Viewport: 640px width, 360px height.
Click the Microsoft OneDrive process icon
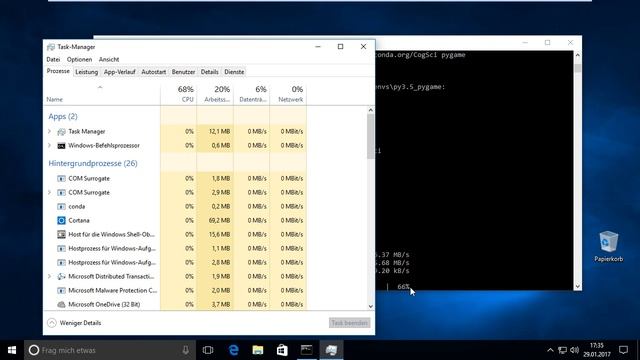pyautogui.click(x=61, y=304)
